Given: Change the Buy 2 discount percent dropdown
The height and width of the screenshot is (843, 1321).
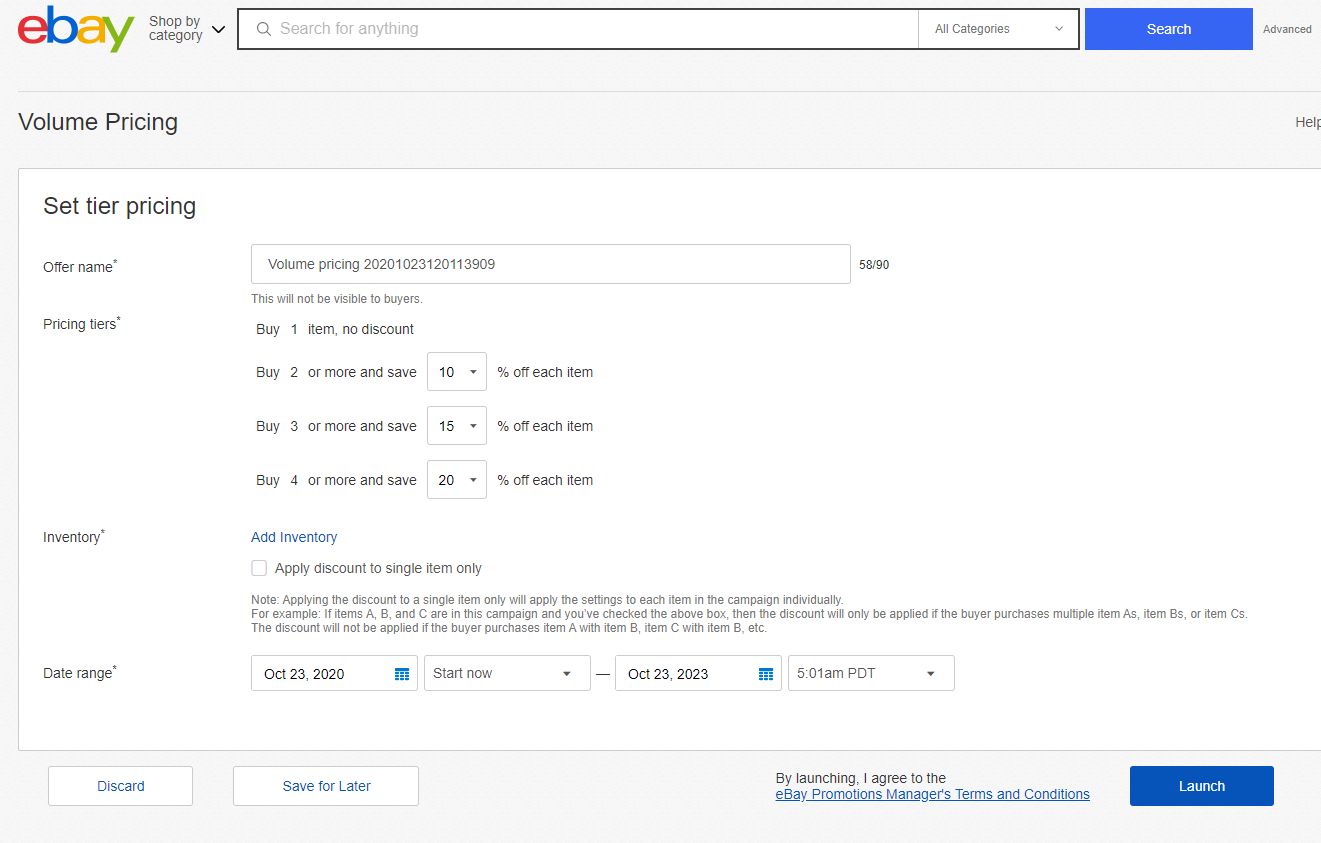Looking at the screenshot, I should [x=457, y=372].
